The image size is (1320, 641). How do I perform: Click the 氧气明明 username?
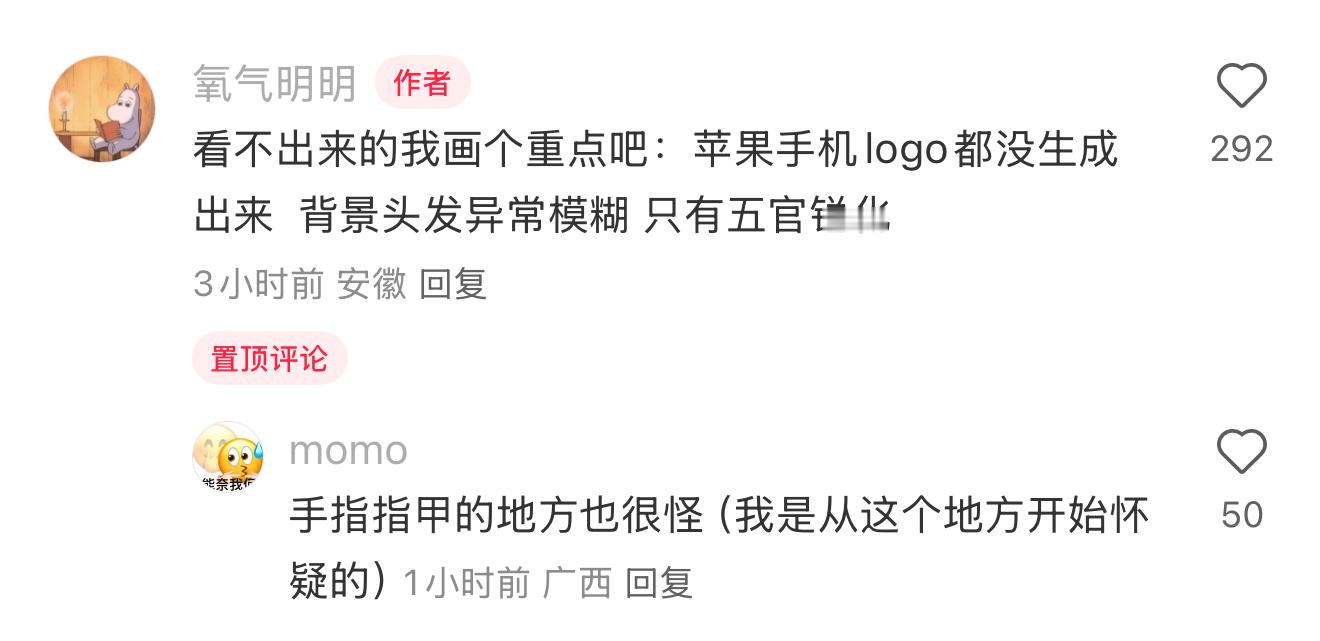pyautogui.click(x=275, y=84)
